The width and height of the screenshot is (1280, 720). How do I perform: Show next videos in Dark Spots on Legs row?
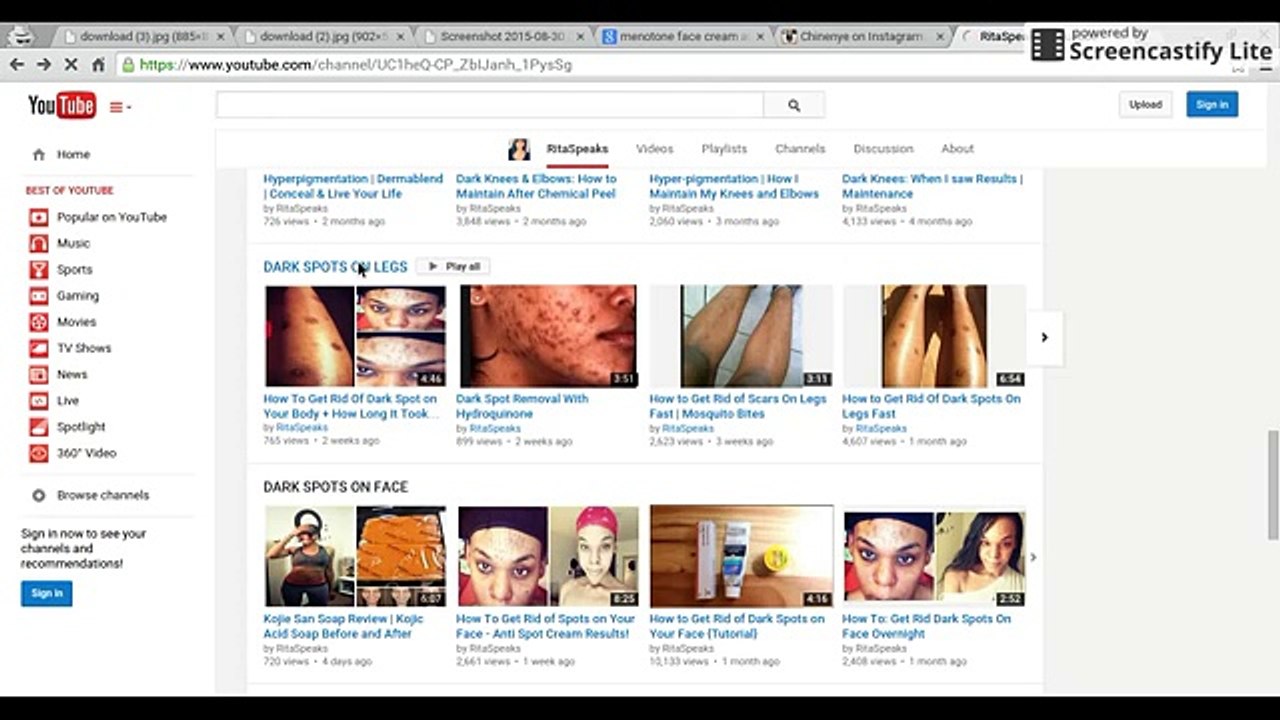point(1044,338)
